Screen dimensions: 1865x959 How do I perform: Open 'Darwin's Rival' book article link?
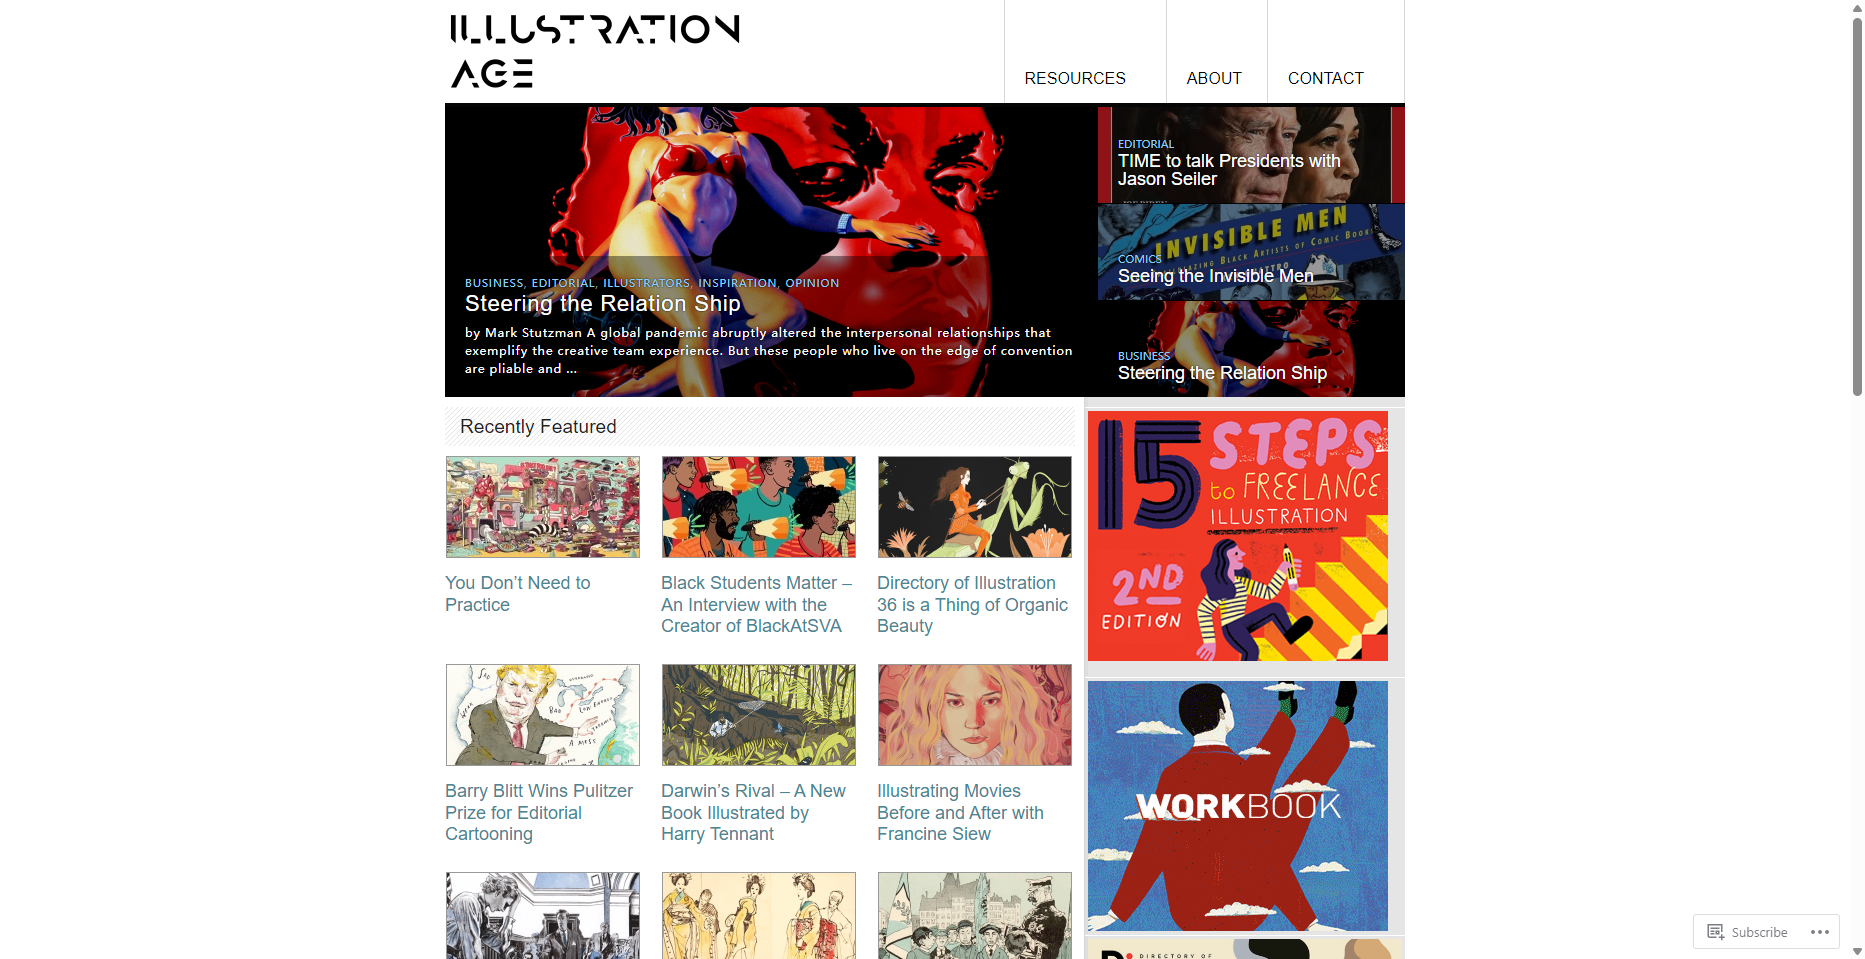[753, 812]
